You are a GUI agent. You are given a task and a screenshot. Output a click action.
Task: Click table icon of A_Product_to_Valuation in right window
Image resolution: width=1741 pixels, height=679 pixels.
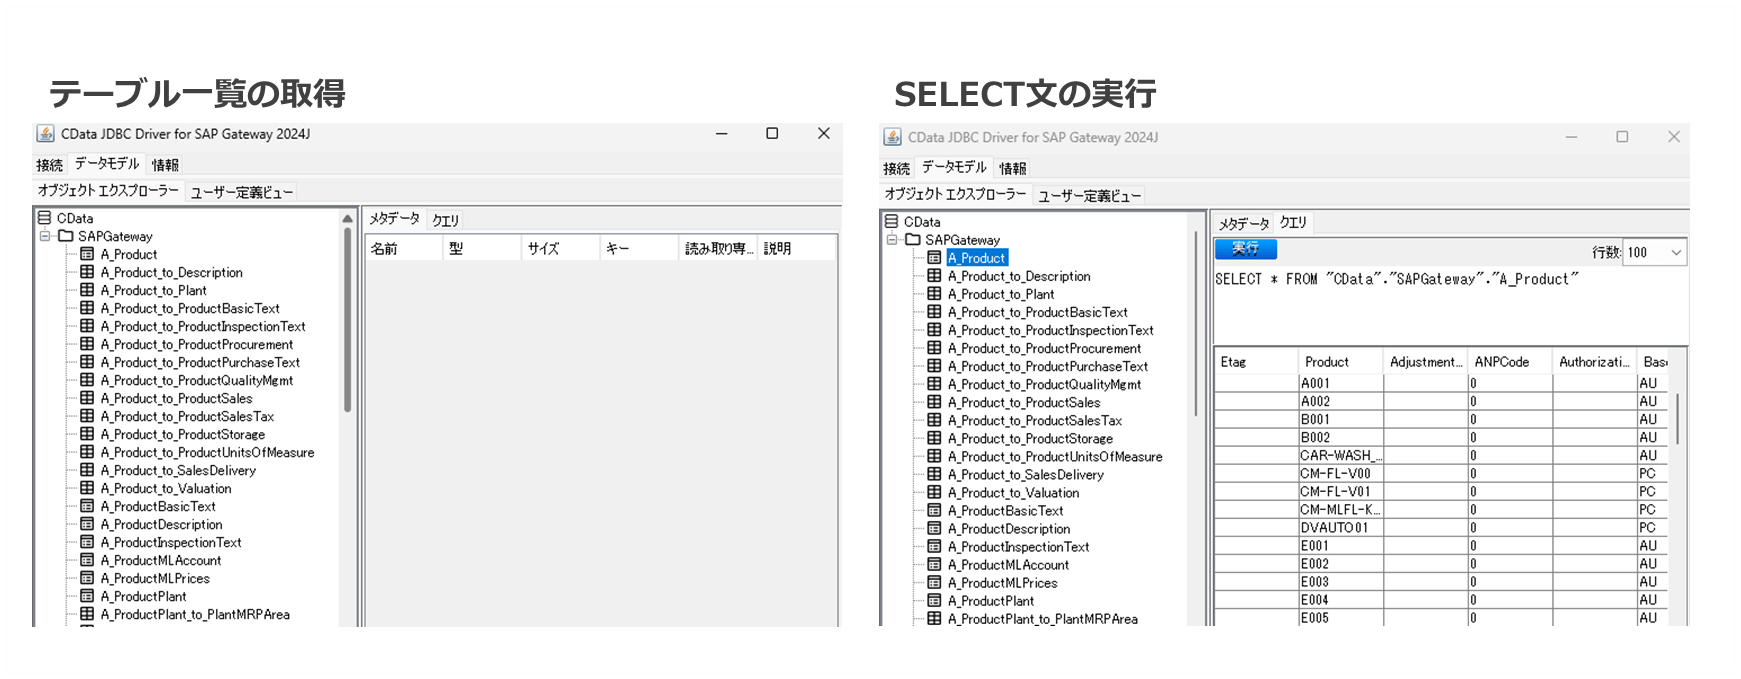pyautogui.click(x=934, y=492)
